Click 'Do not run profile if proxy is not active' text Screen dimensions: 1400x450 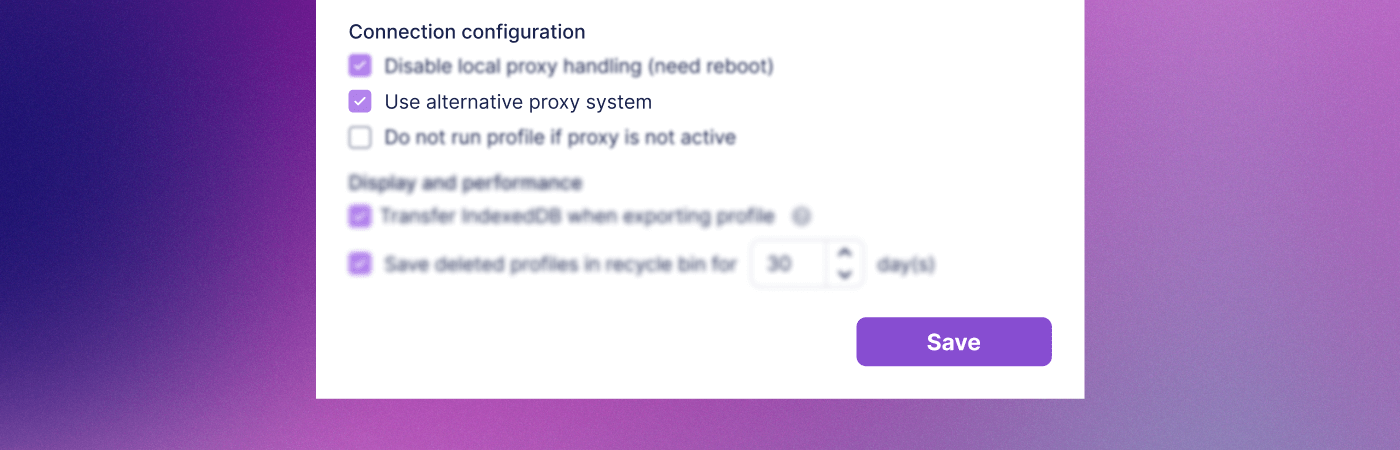click(560, 137)
